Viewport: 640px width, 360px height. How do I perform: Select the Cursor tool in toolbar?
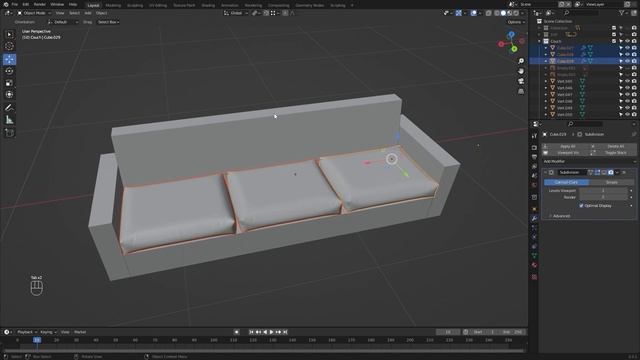[9, 47]
